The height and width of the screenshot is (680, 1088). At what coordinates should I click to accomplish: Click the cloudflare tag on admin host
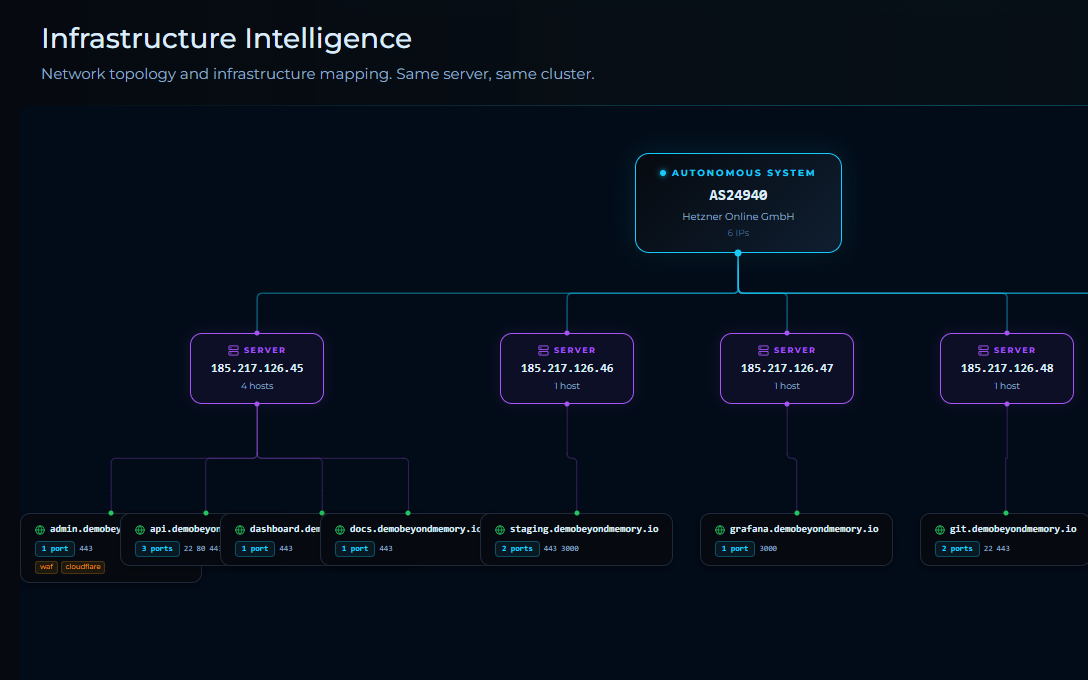click(x=83, y=567)
